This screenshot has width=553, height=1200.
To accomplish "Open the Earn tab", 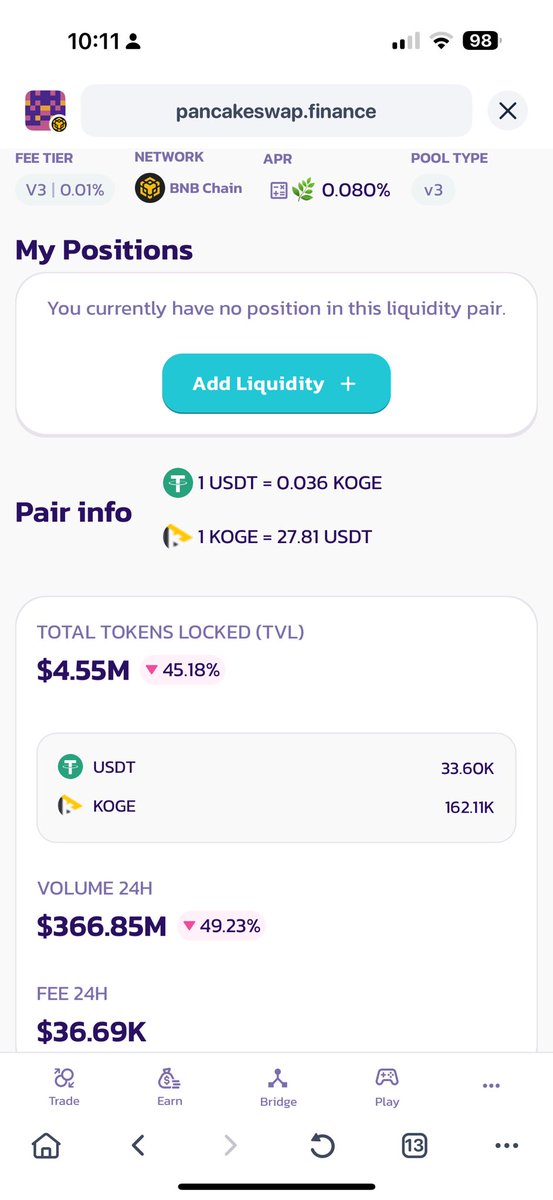I will 170,1086.
